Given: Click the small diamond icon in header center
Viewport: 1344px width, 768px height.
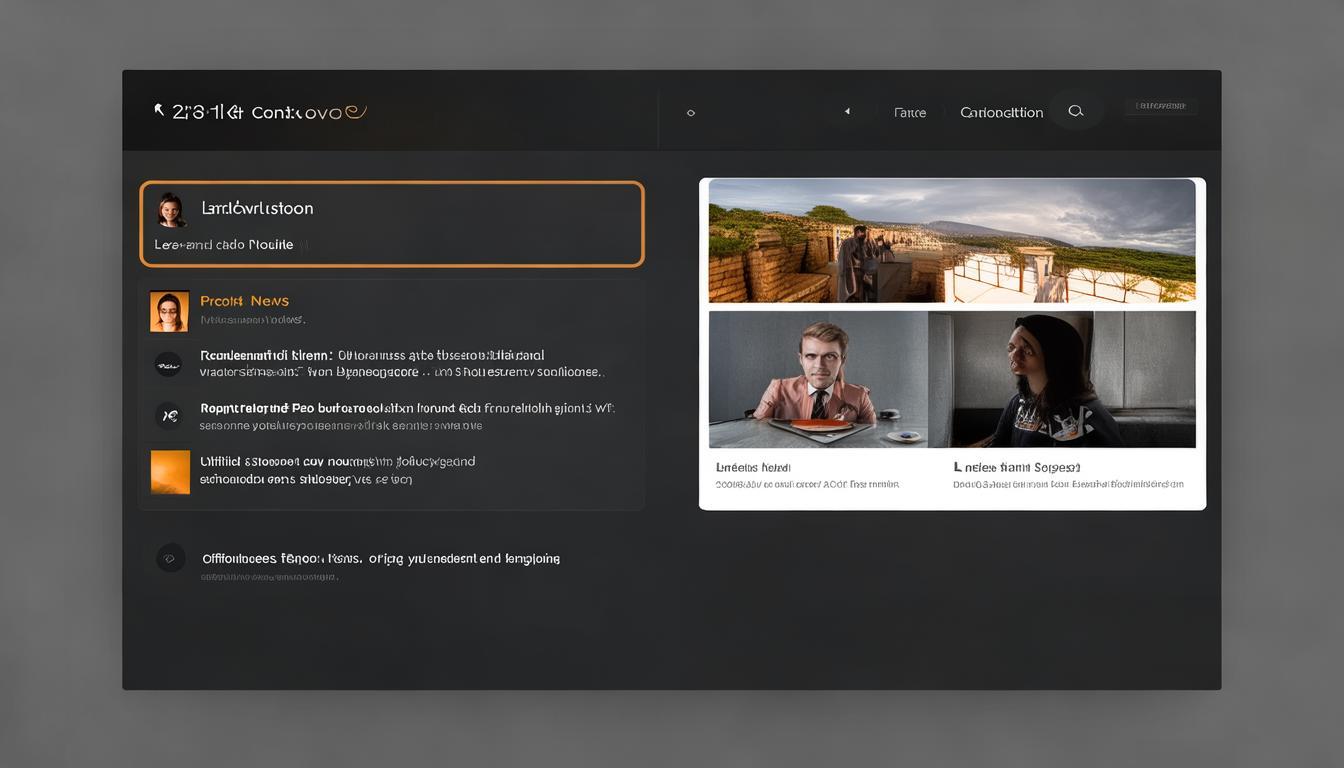Looking at the screenshot, I should coord(690,113).
